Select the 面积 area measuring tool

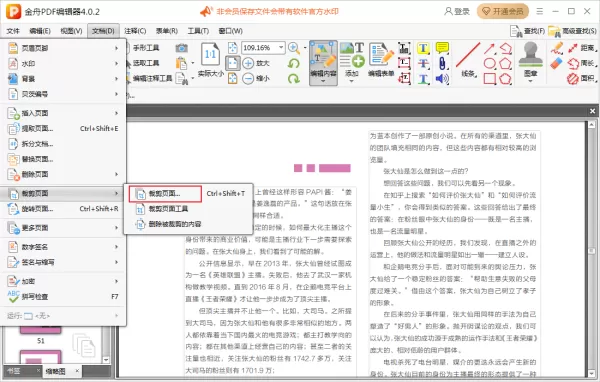[582, 78]
